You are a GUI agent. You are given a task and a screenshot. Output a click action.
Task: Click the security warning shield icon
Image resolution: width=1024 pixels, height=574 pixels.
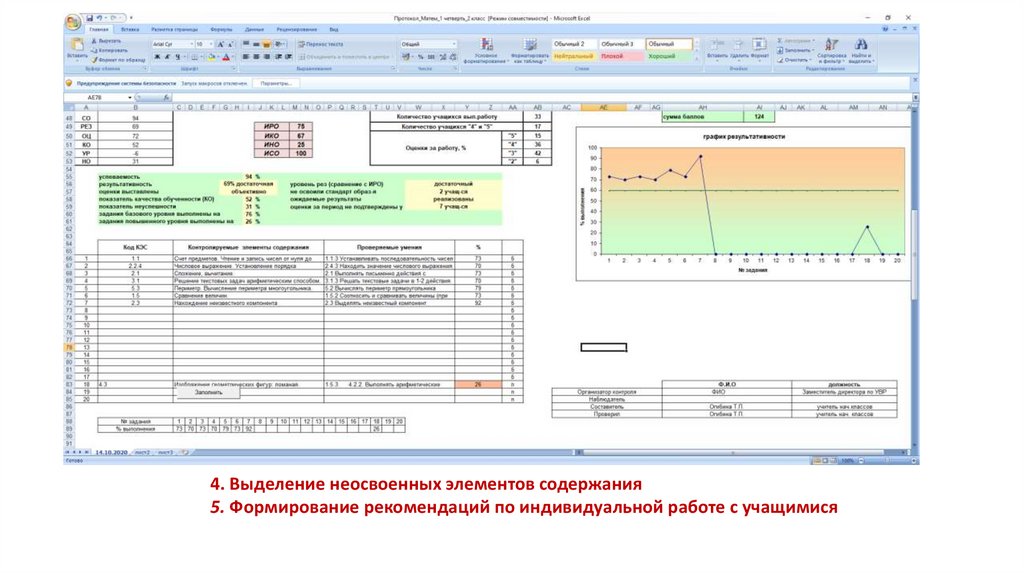[x=69, y=83]
